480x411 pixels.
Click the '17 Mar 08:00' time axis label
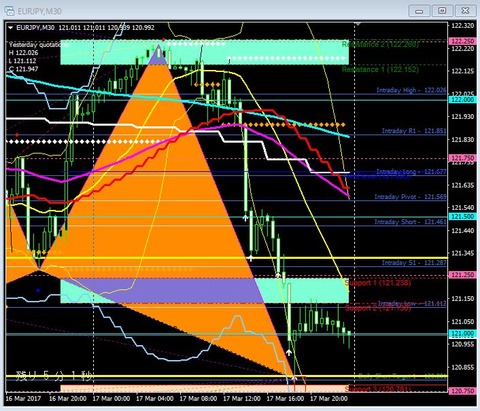198,398
